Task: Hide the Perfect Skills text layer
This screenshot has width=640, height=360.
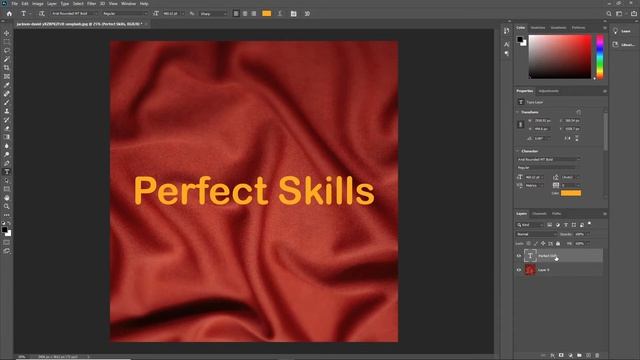Action: [x=519, y=256]
